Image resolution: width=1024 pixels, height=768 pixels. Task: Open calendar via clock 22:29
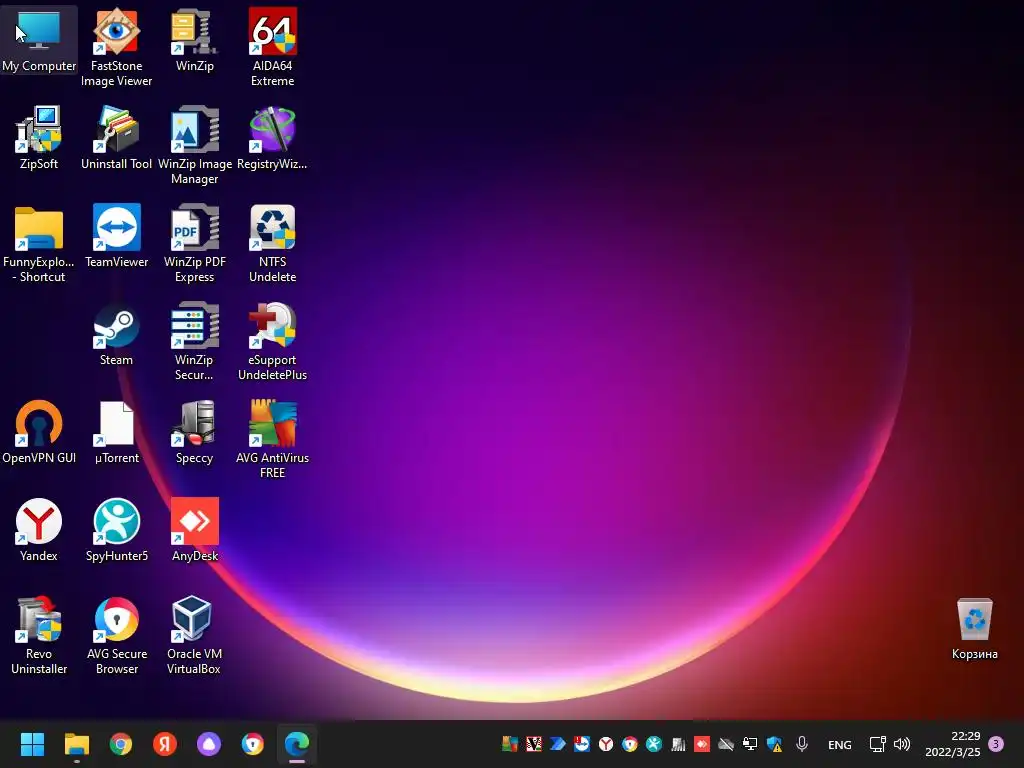point(953,744)
